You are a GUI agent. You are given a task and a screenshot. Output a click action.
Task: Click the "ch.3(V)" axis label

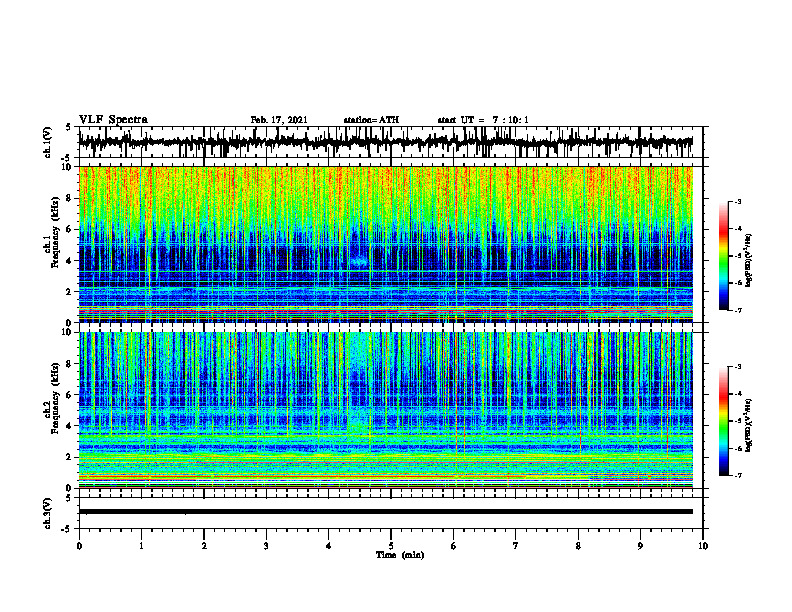pyautogui.click(x=48, y=514)
